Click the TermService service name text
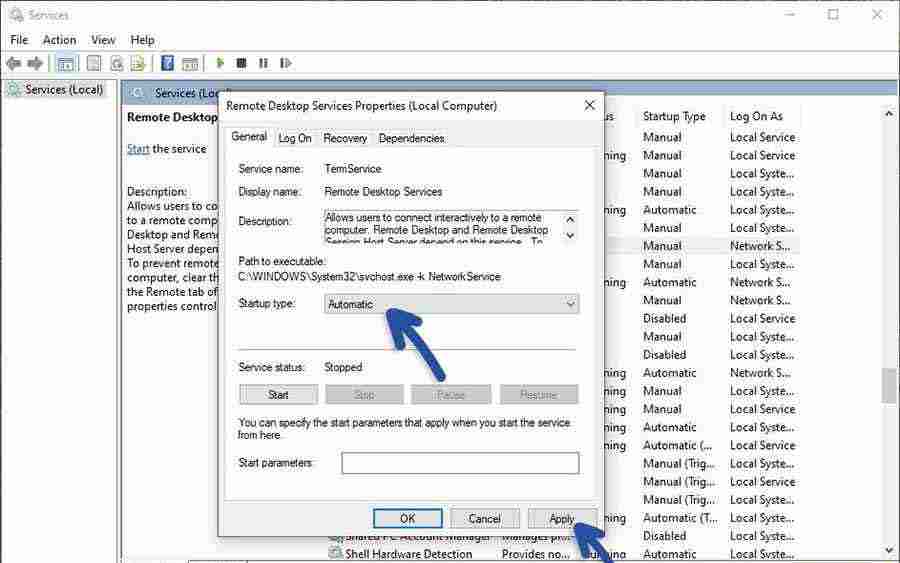Viewport: 900px width, 563px height. 353,169
